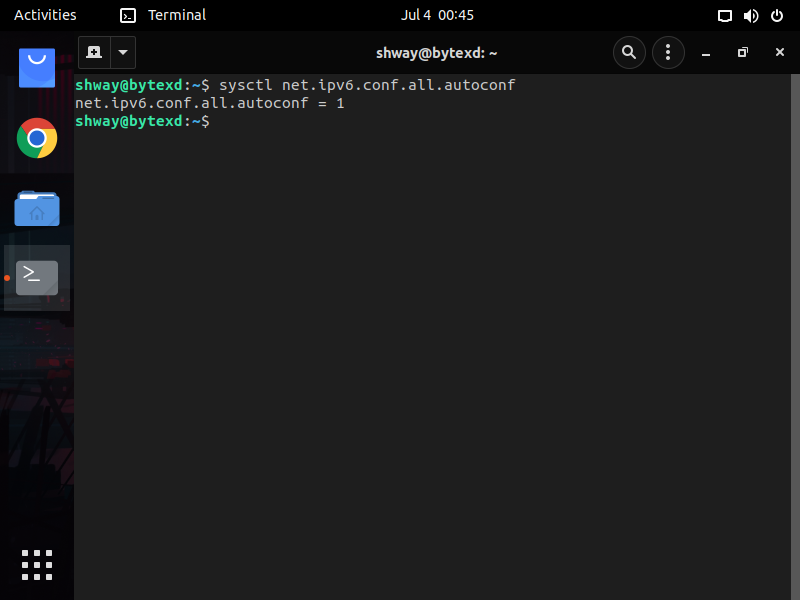Open Files home folder in dock
The width and height of the screenshot is (800, 600).
pyautogui.click(x=37, y=208)
